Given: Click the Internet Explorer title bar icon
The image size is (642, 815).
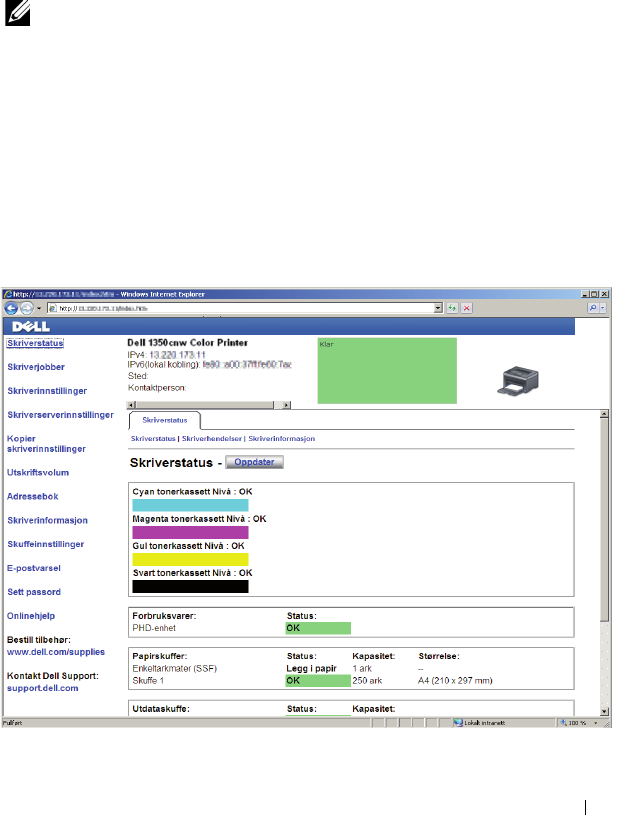Looking at the screenshot, I should coord(7,294).
